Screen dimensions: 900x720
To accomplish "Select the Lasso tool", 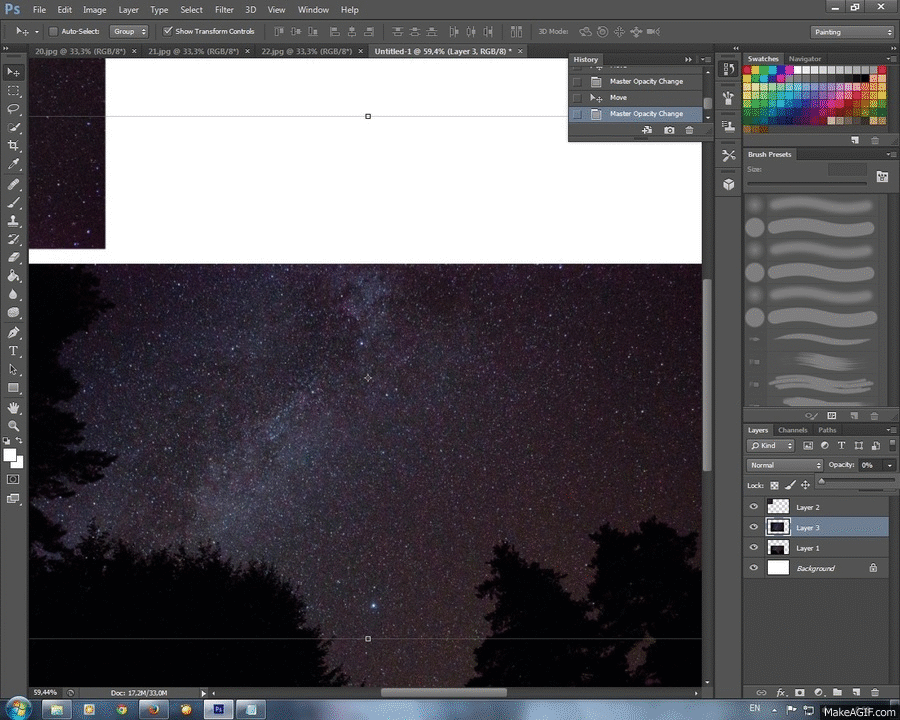I will (x=14, y=108).
